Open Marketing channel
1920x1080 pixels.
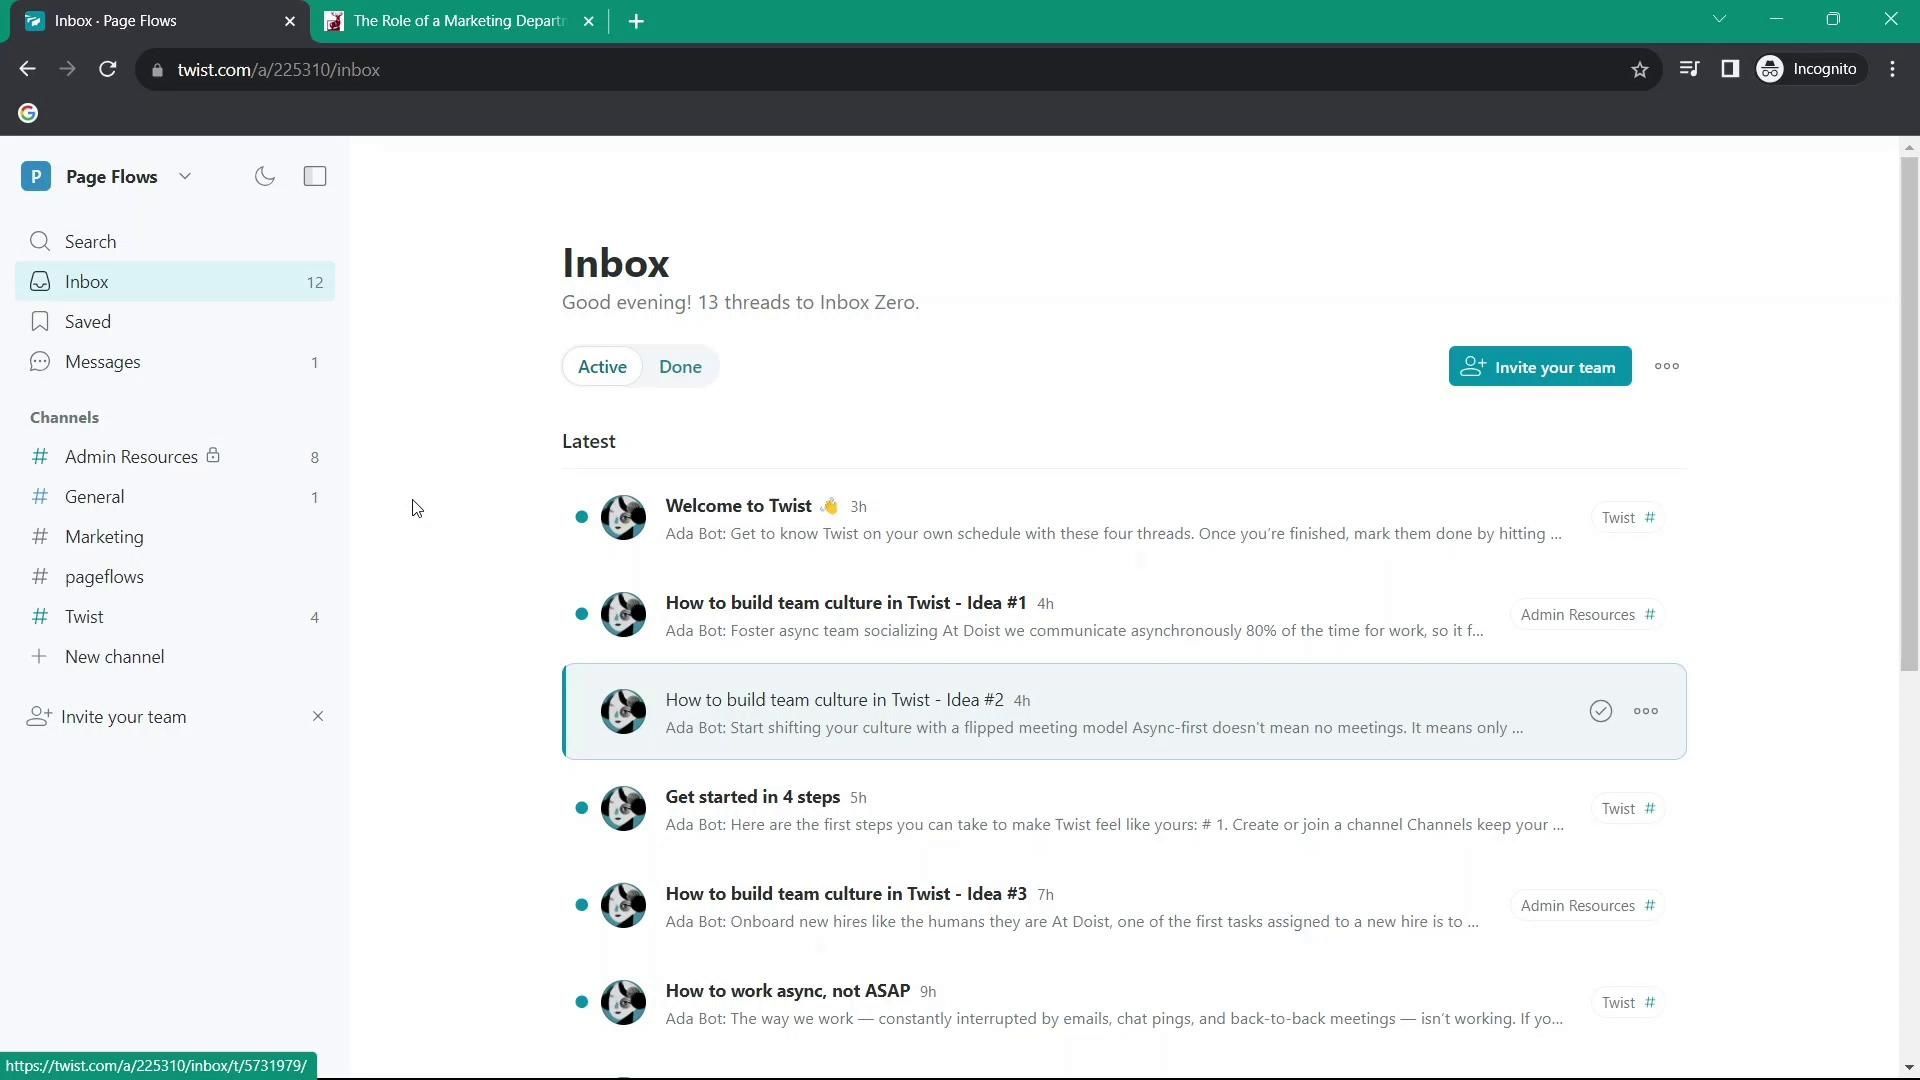(104, 537)
